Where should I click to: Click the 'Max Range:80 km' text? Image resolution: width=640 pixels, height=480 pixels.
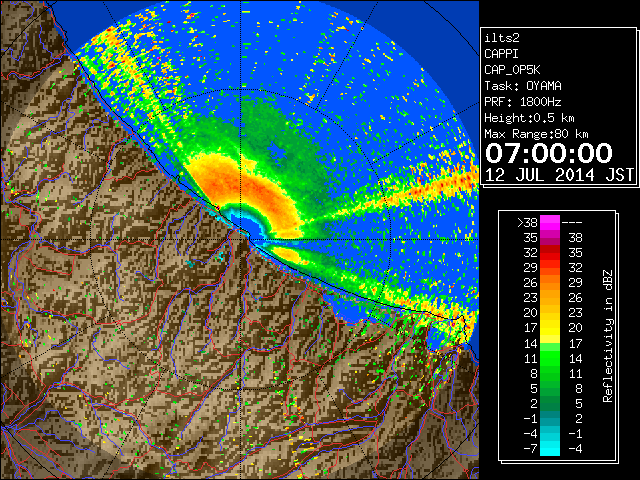click(x=536, y=134)
